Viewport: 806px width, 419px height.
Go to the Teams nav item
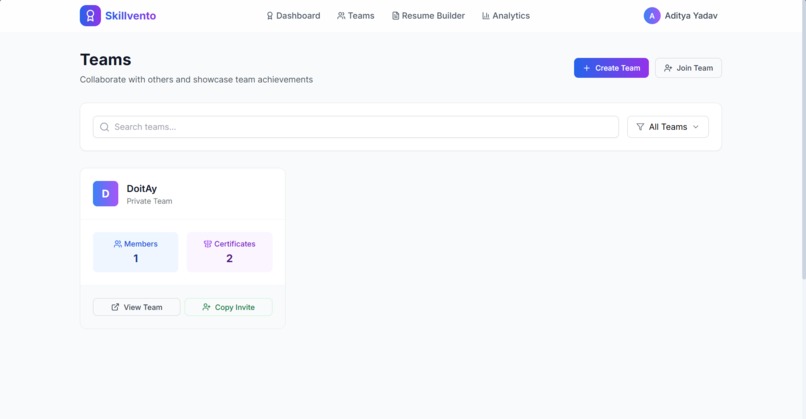pos(356,16)
